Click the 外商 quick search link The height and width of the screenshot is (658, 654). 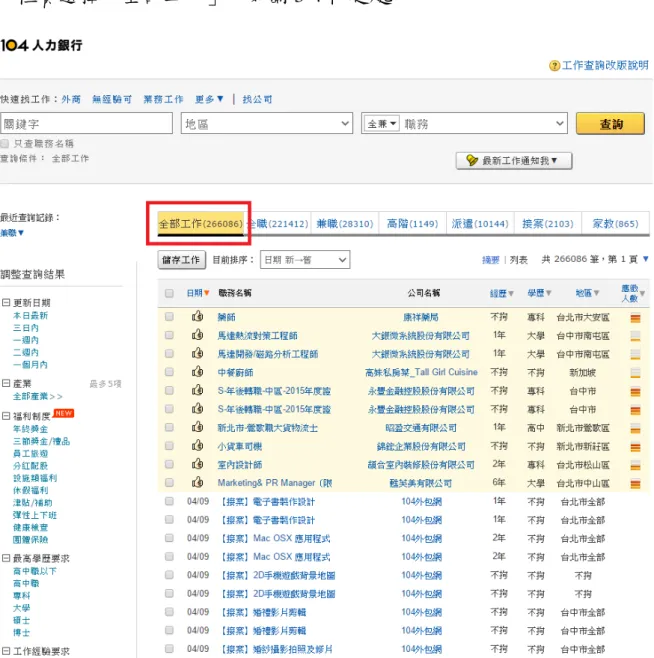coord(71,99)
